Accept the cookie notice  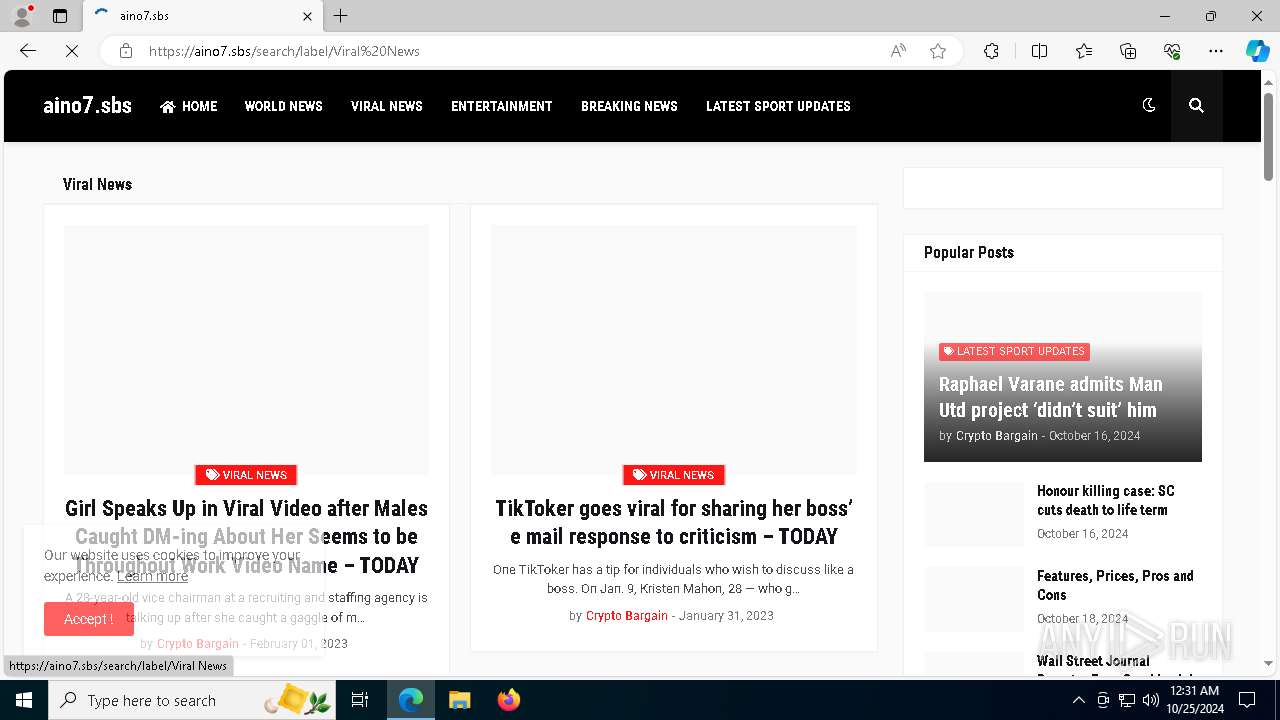tap(88, 619)
